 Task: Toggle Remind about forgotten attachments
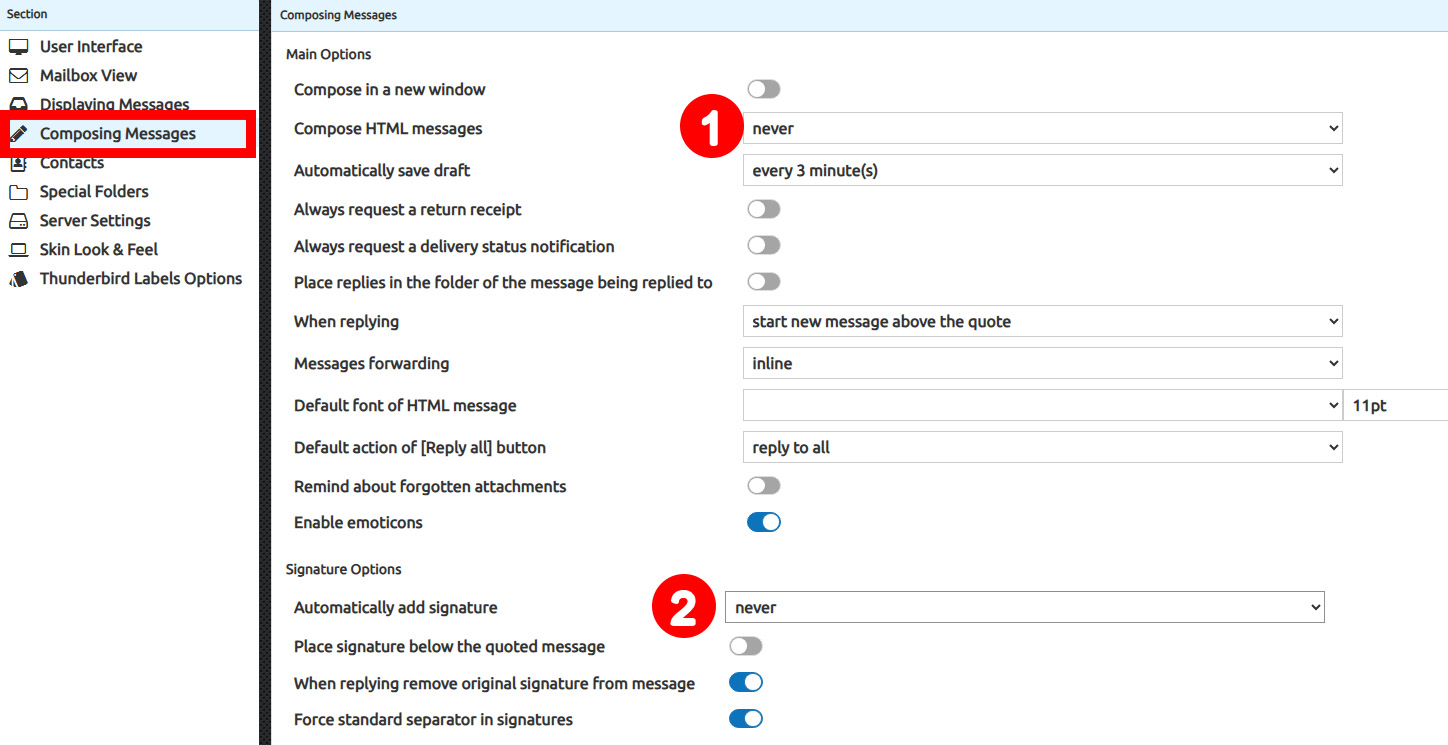(x=763, y=487)
